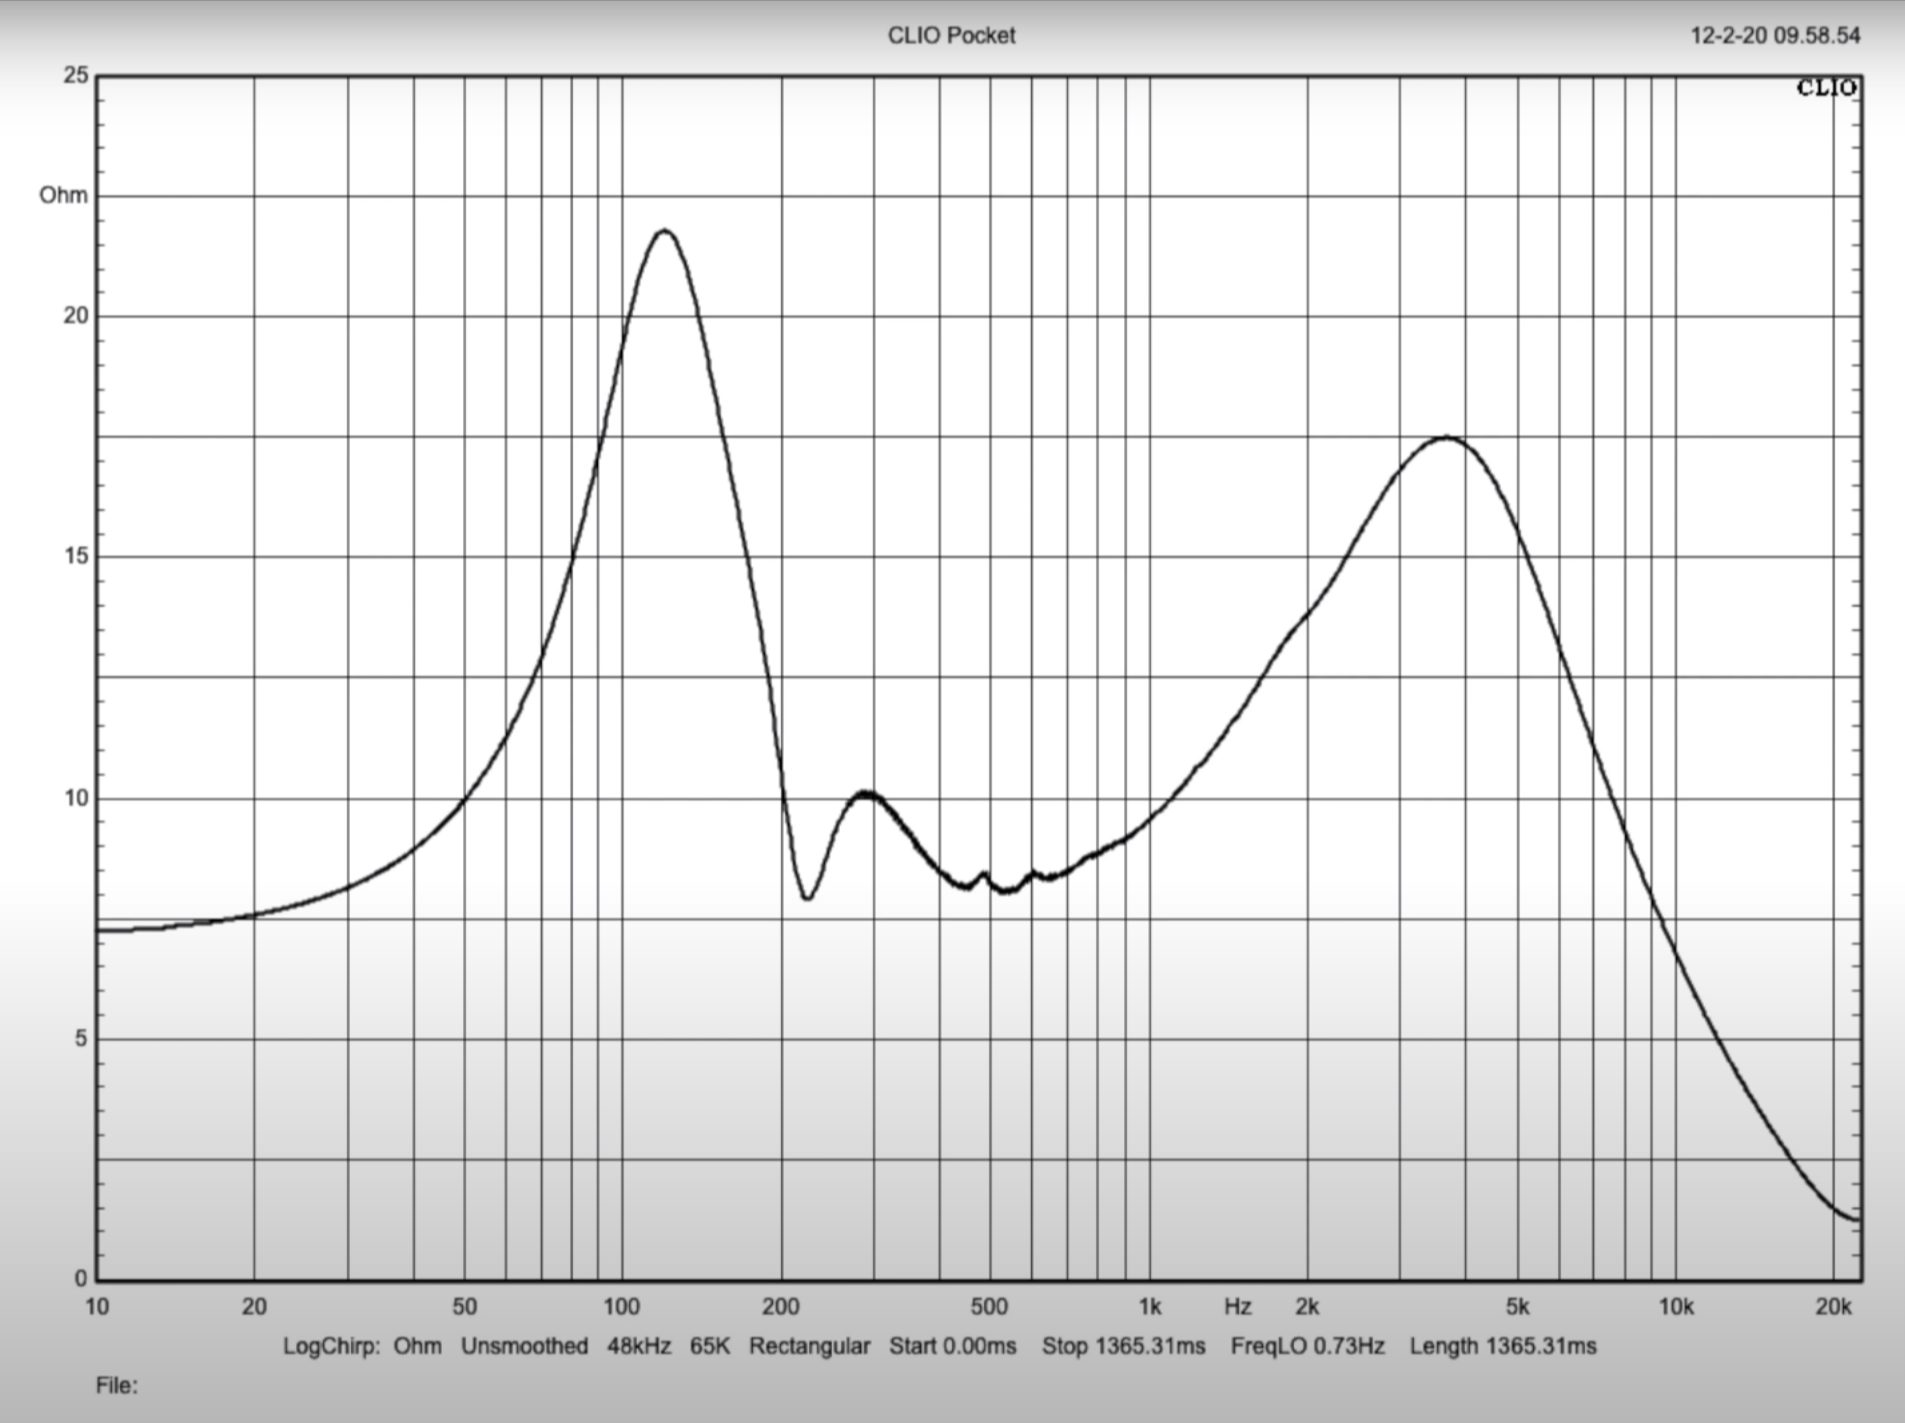The height and width of the screenshot is (1423, 1905).
Task: Click the CLIO Pocket title text
Action: pos(951,35)
